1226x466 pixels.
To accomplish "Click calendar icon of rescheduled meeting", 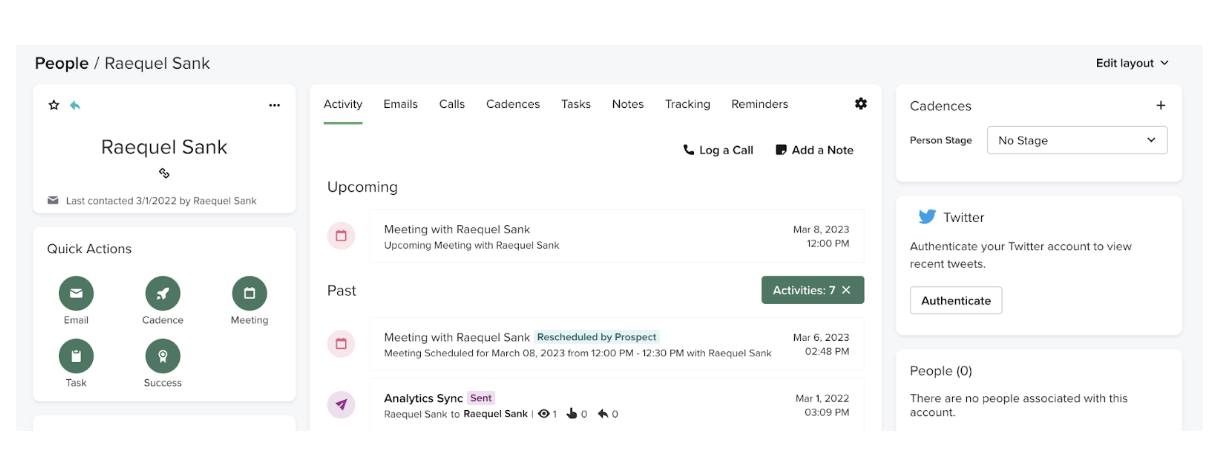I will pyautogui.click(x=341, y=344).
